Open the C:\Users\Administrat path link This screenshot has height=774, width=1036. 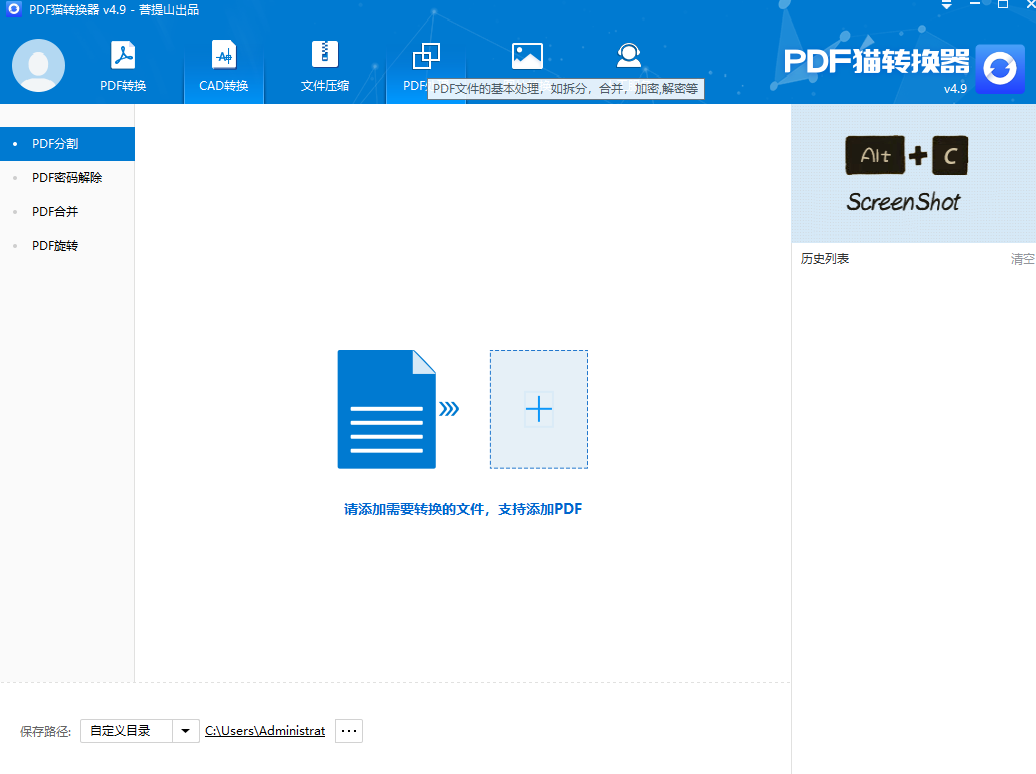[265, 731]
